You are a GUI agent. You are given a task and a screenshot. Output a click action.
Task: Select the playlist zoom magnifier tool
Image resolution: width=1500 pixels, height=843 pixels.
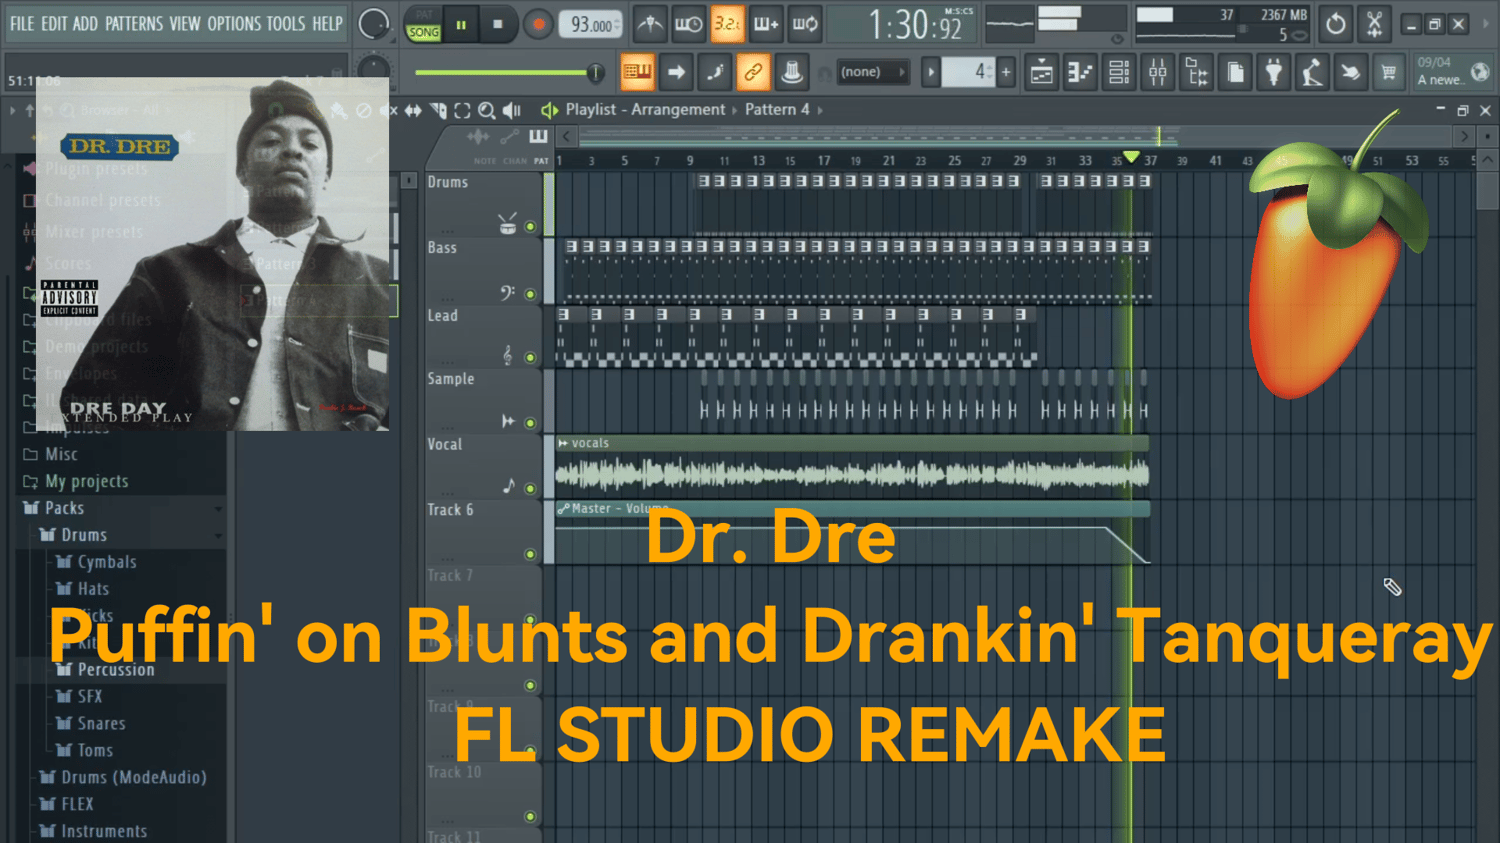click(x=487, y=110)
